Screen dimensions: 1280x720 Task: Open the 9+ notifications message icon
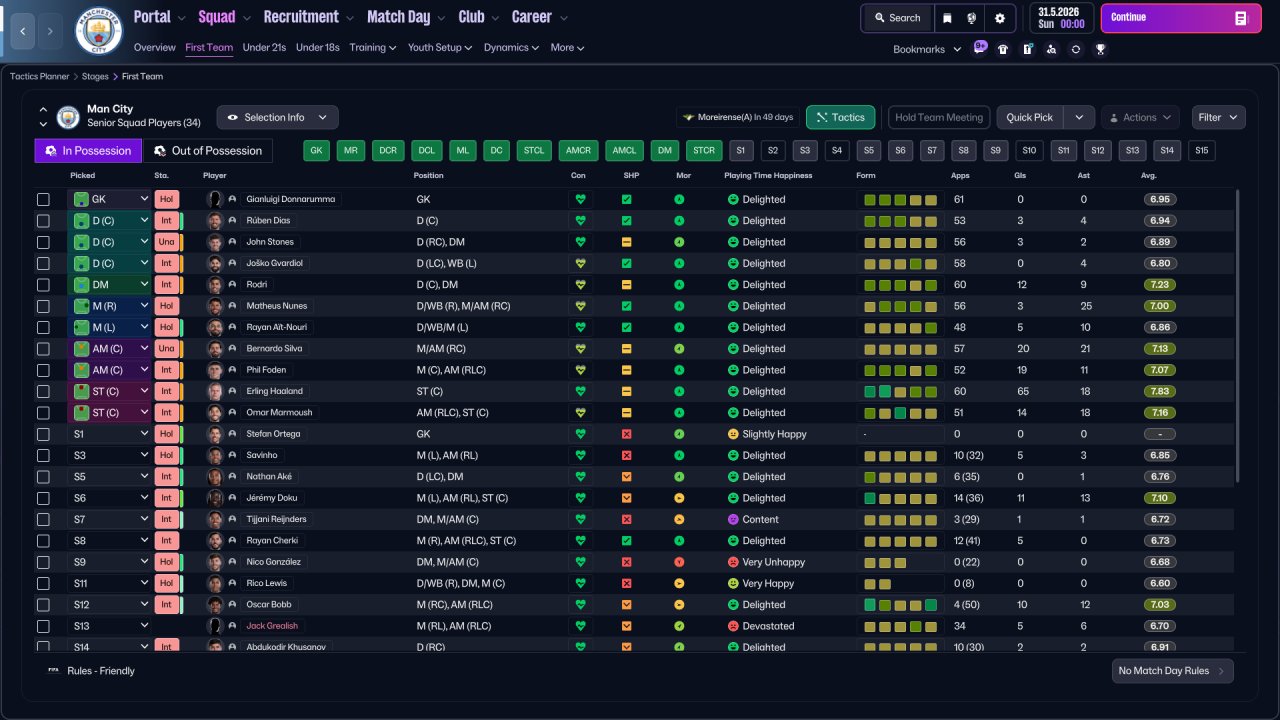click(x=980, y=48)
